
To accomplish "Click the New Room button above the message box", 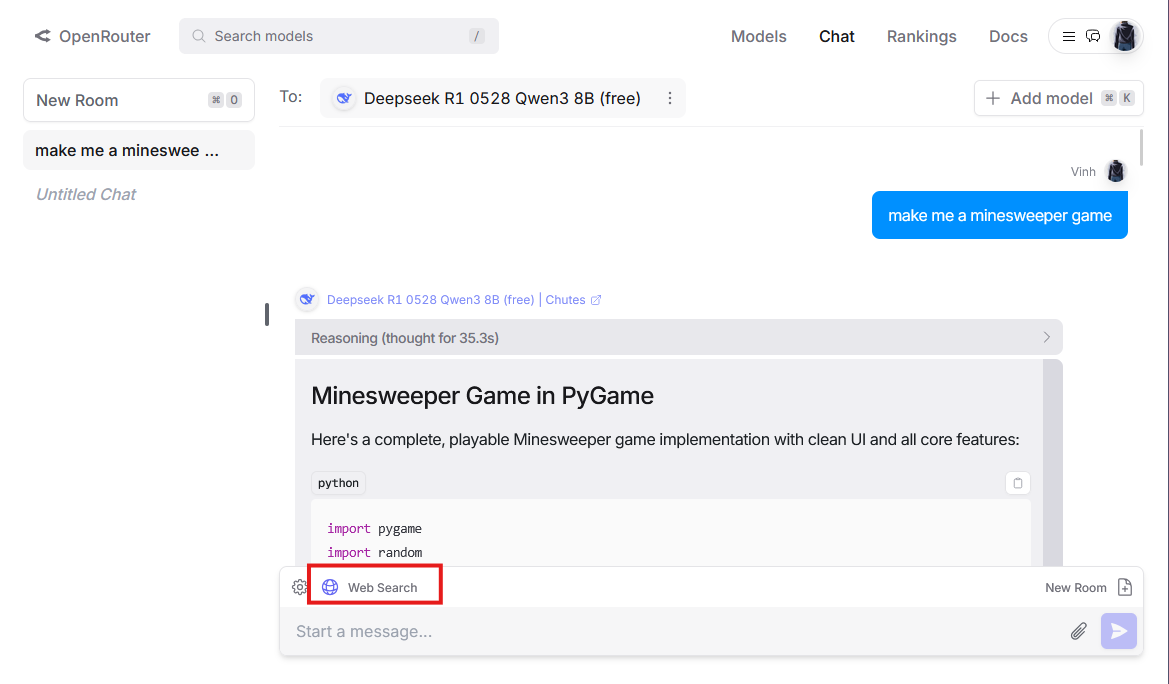I will (x=1088, y=587).
